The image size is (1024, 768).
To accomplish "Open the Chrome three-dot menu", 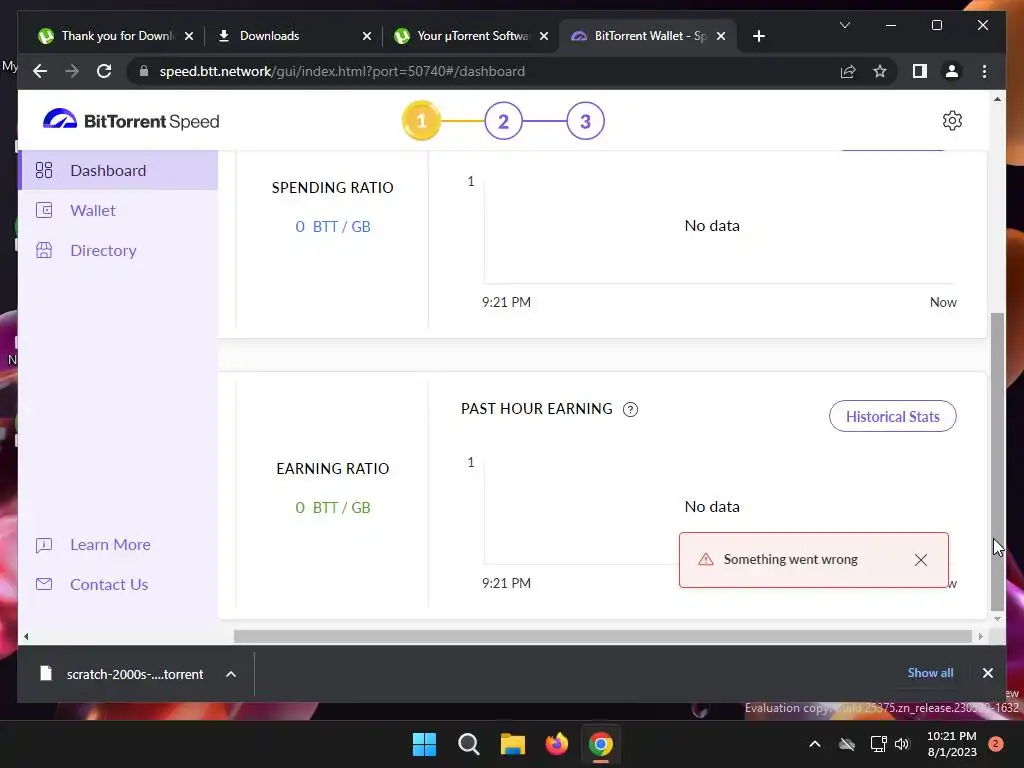I will 984,71.
